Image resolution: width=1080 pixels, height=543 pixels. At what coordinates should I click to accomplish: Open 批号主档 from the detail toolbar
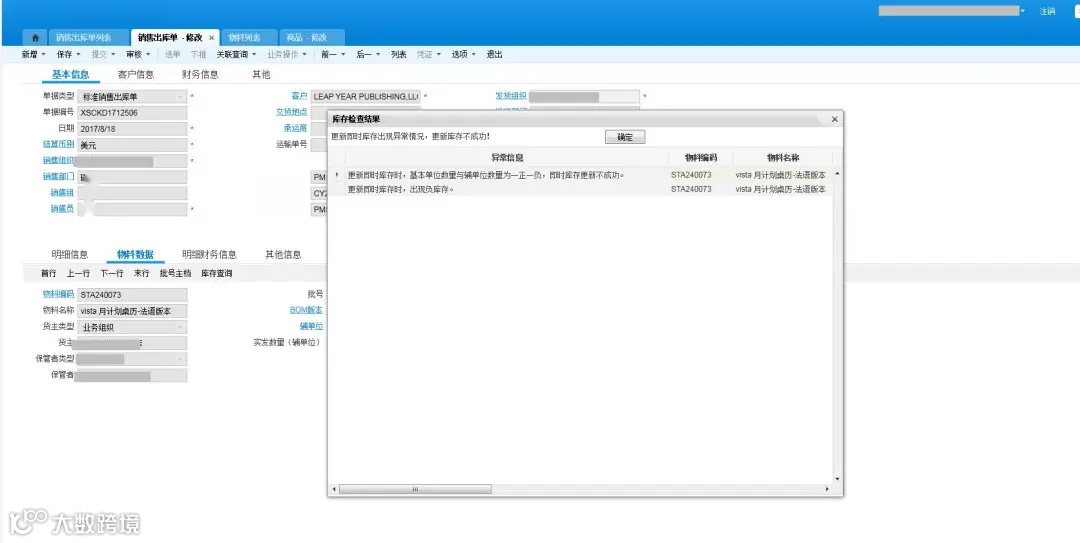pos(175,274)
